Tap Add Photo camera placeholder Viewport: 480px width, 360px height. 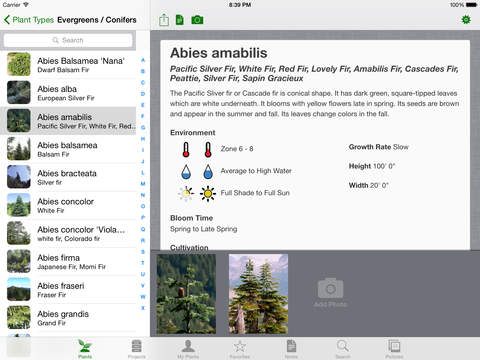pyautogui.click(x=330, y=292)
